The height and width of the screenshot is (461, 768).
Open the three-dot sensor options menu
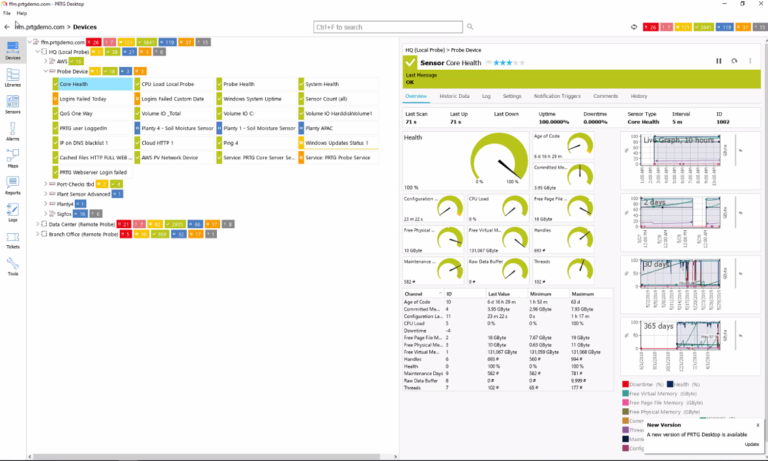coord(750,61)
